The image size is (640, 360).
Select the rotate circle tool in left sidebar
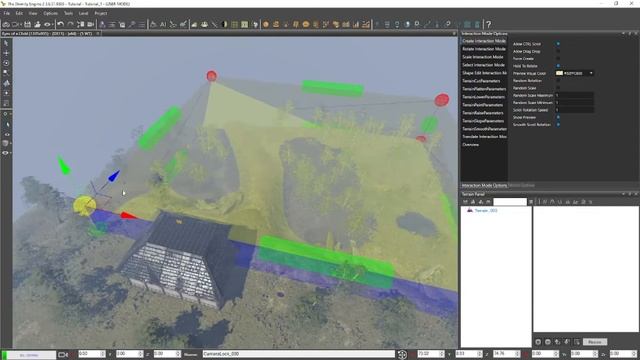coord(6,63)
